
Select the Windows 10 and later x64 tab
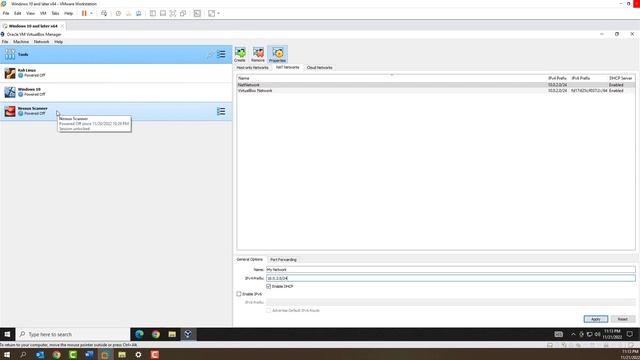(x=33, y=26)
